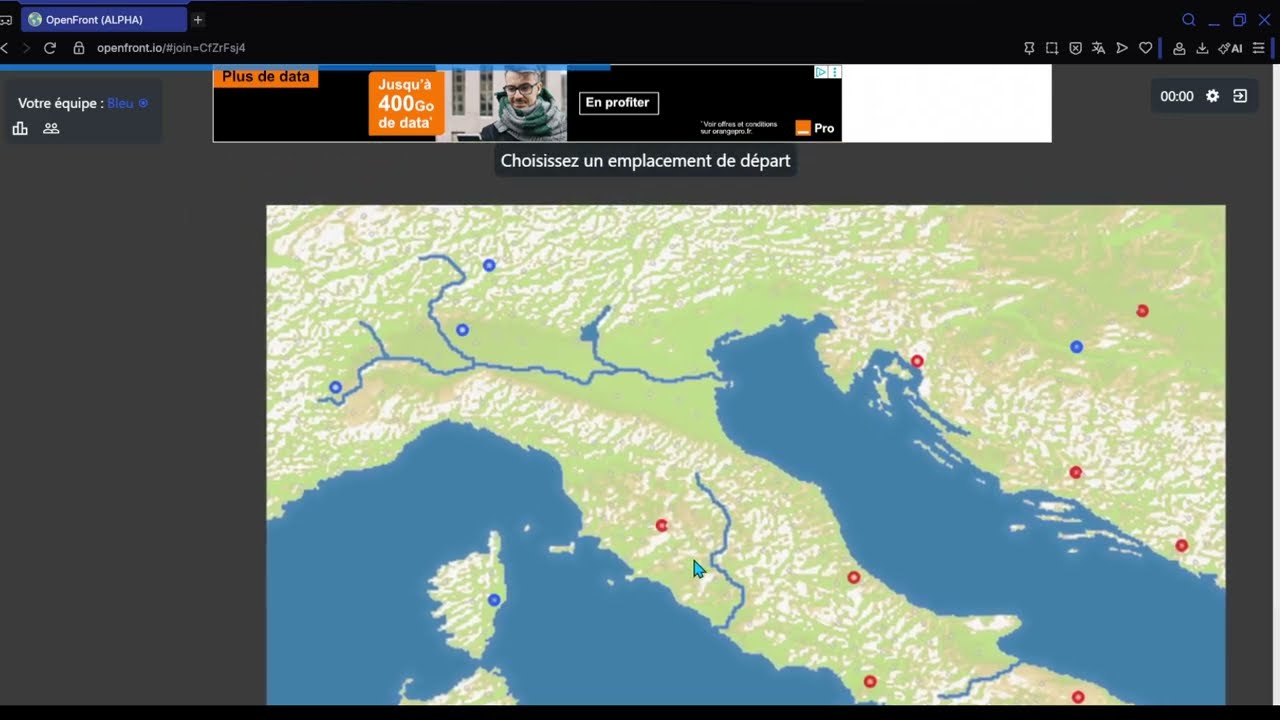Open a new browser tab
The image size is (1280, 720).
coord(198,20)
